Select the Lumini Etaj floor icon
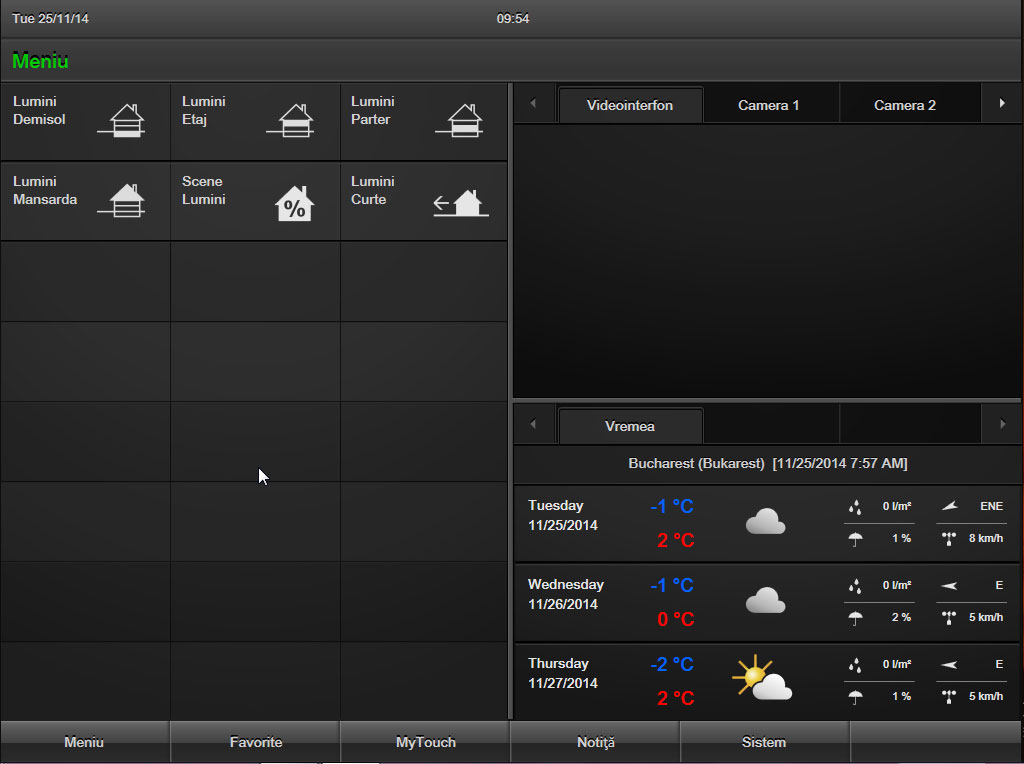This screenshot has width=1024, height=764. coord(290,121)
